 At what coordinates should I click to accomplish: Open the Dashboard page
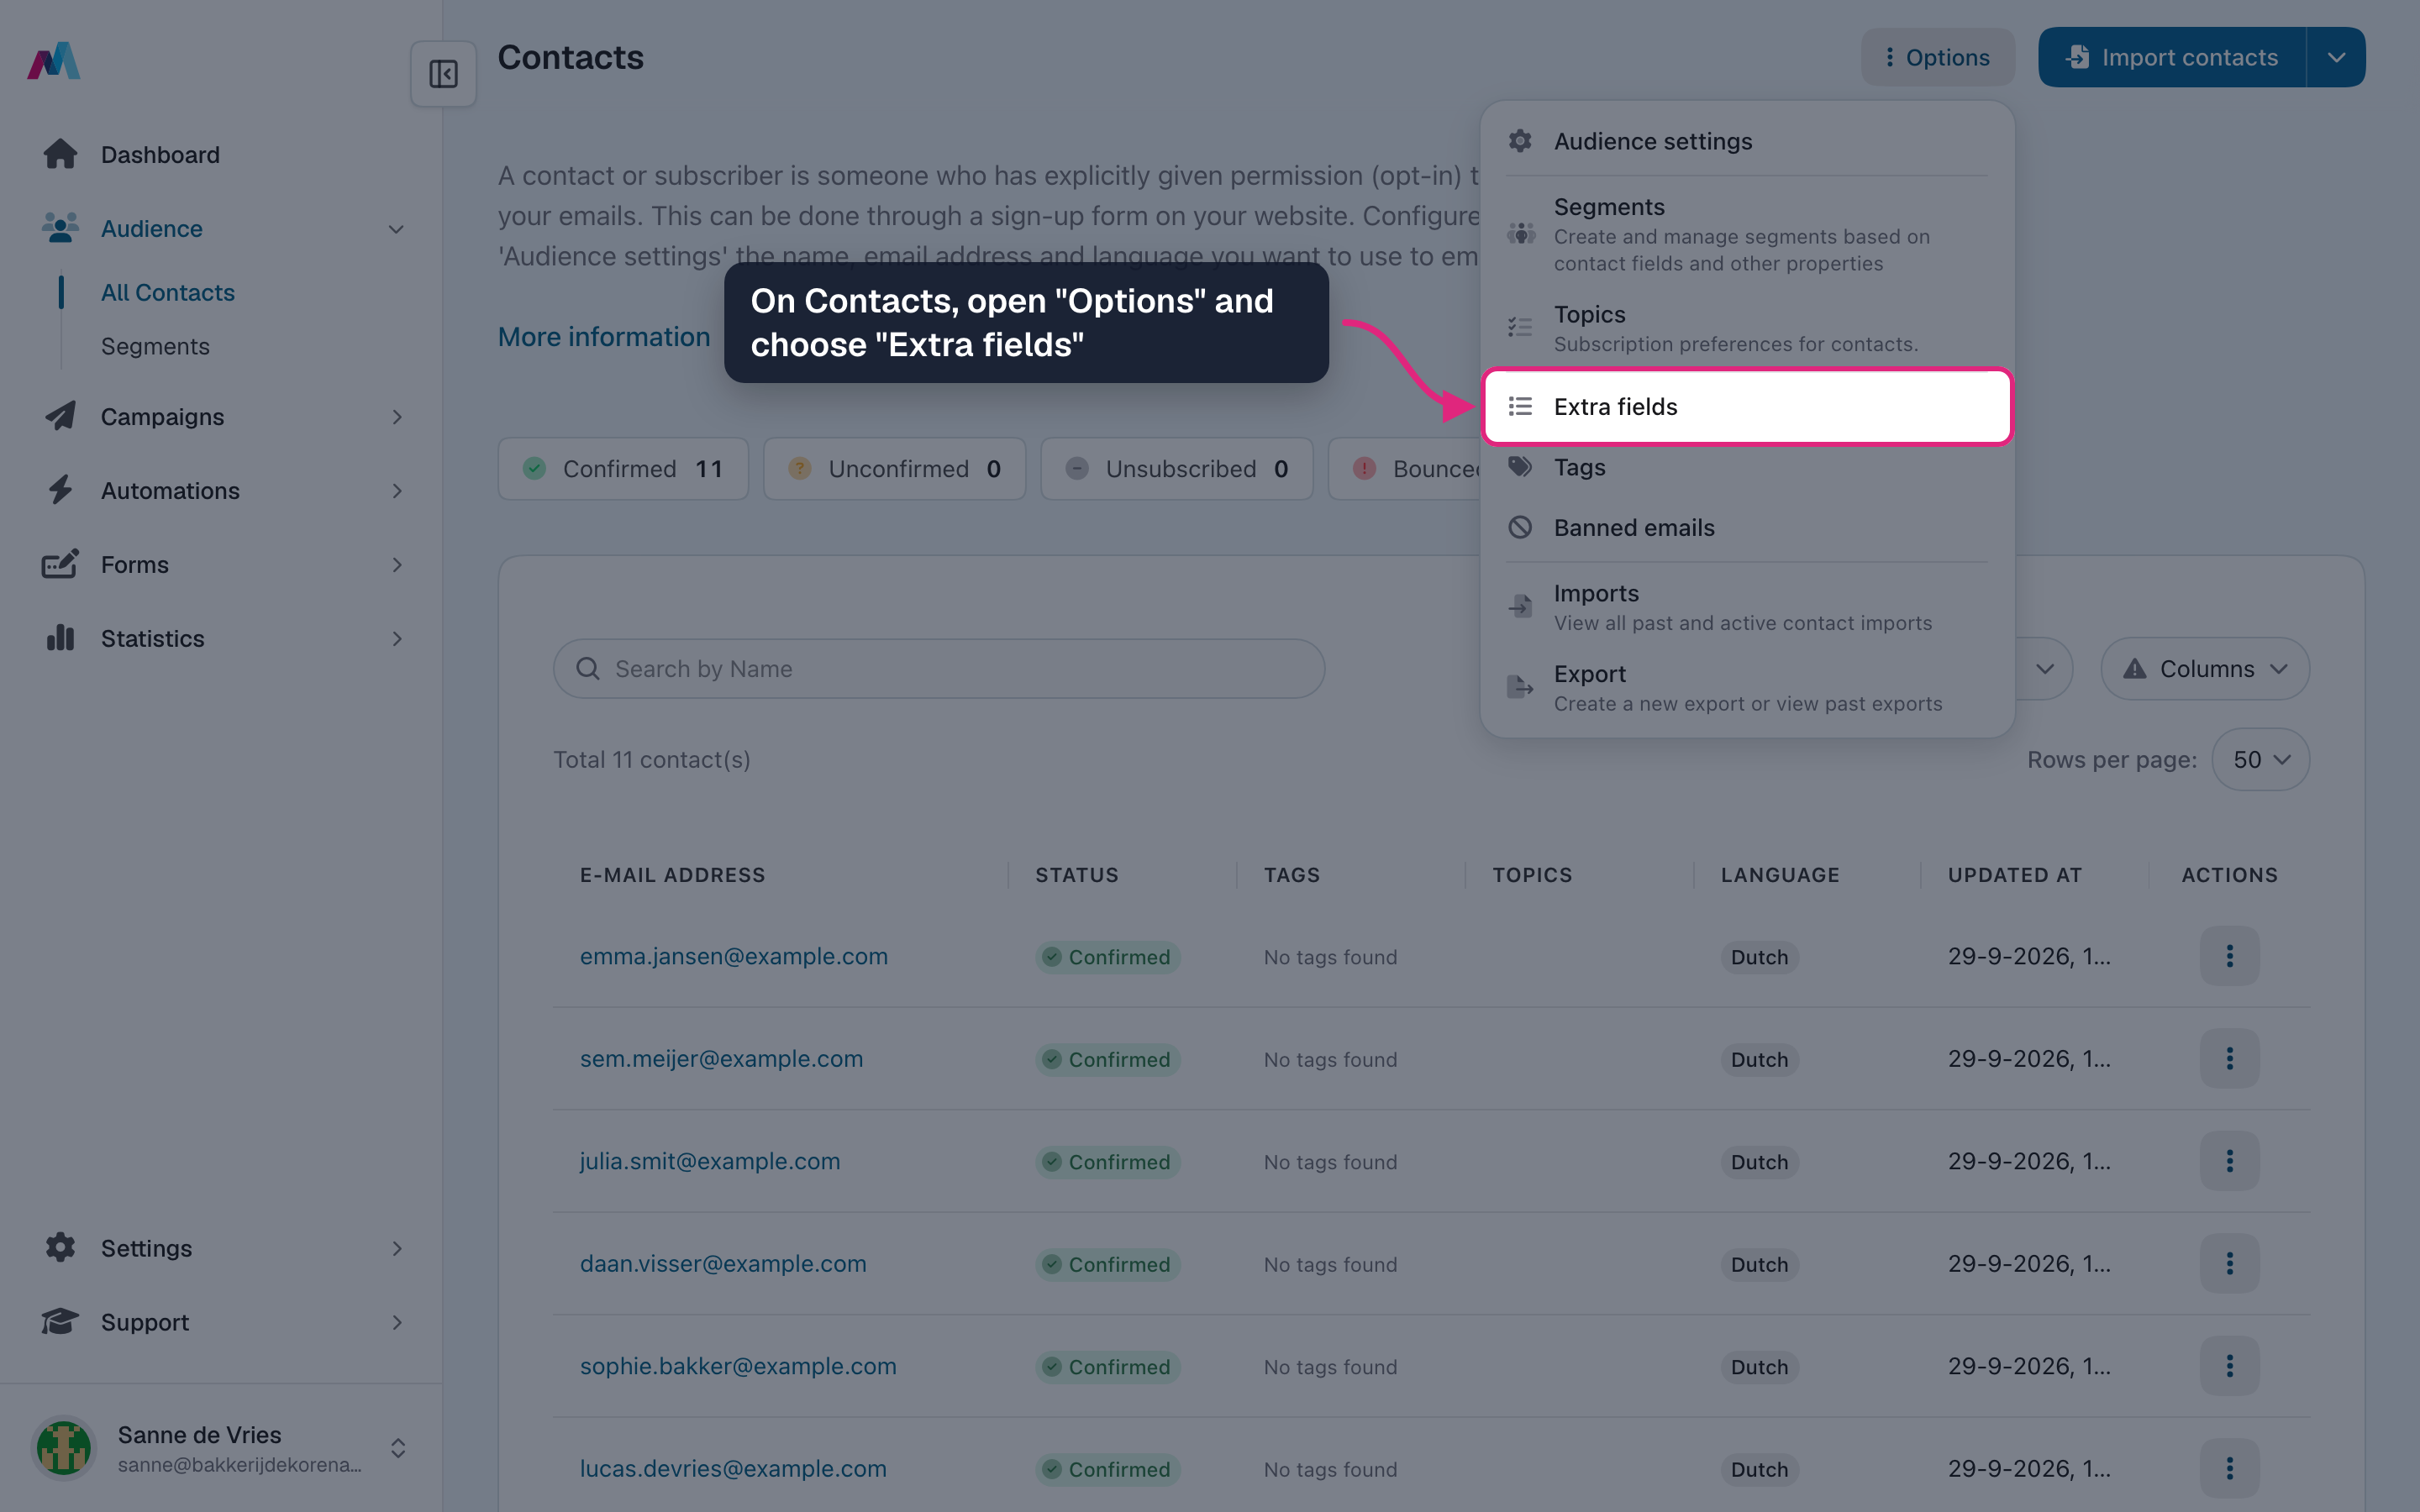tap(160, 154)
